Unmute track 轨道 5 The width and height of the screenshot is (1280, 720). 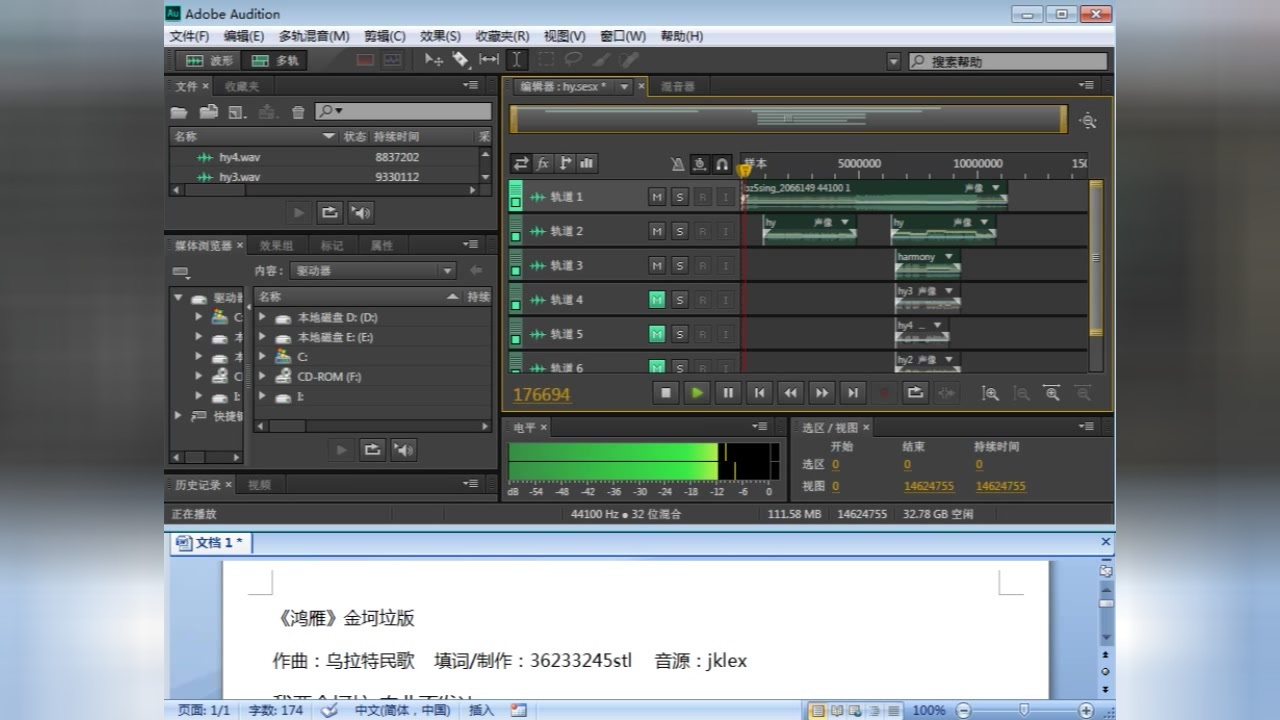point(657,333)
